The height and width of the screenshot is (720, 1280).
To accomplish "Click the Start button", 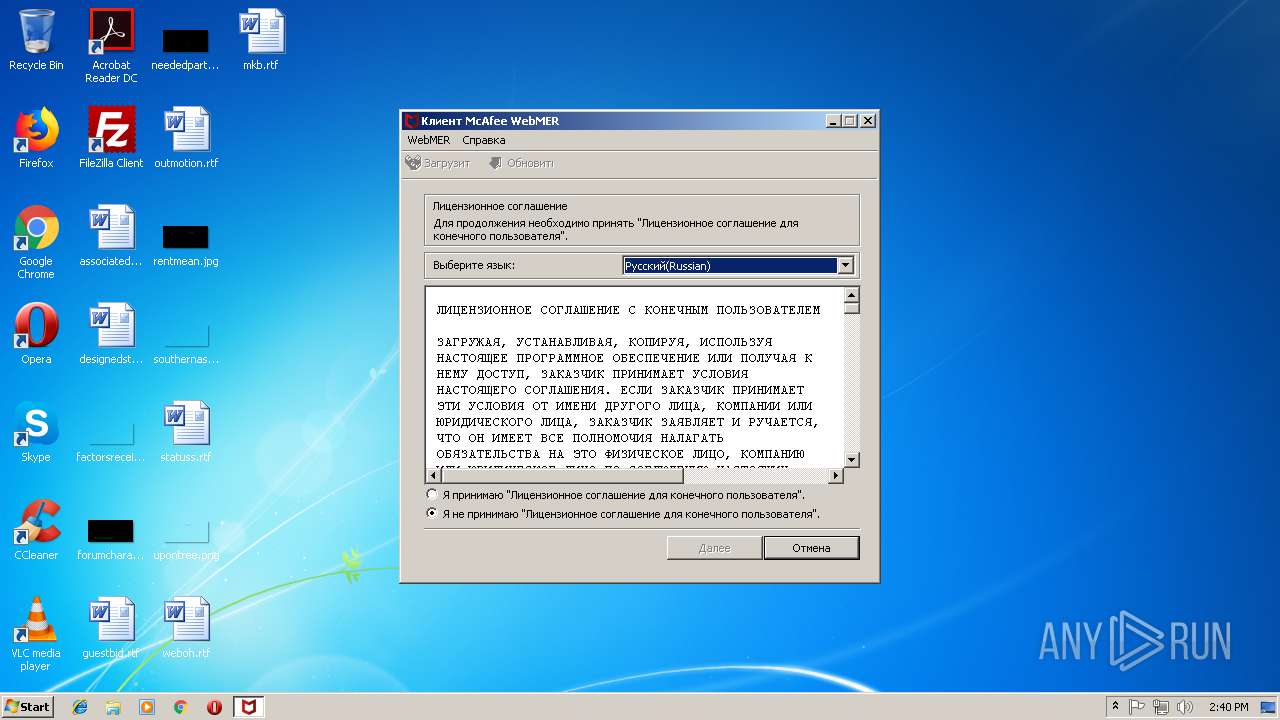I will [27, 707].
